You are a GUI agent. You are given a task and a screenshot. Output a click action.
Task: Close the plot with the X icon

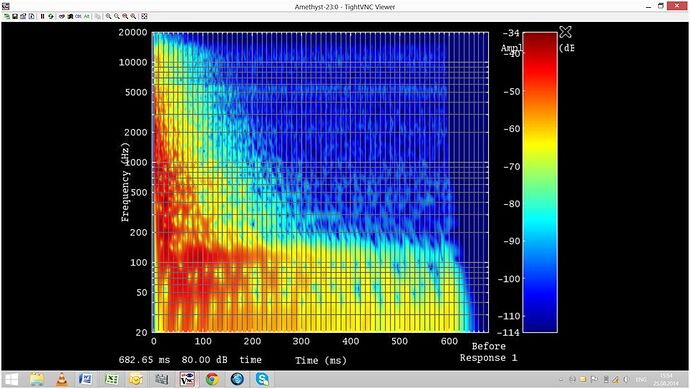(x=565, y=32)
